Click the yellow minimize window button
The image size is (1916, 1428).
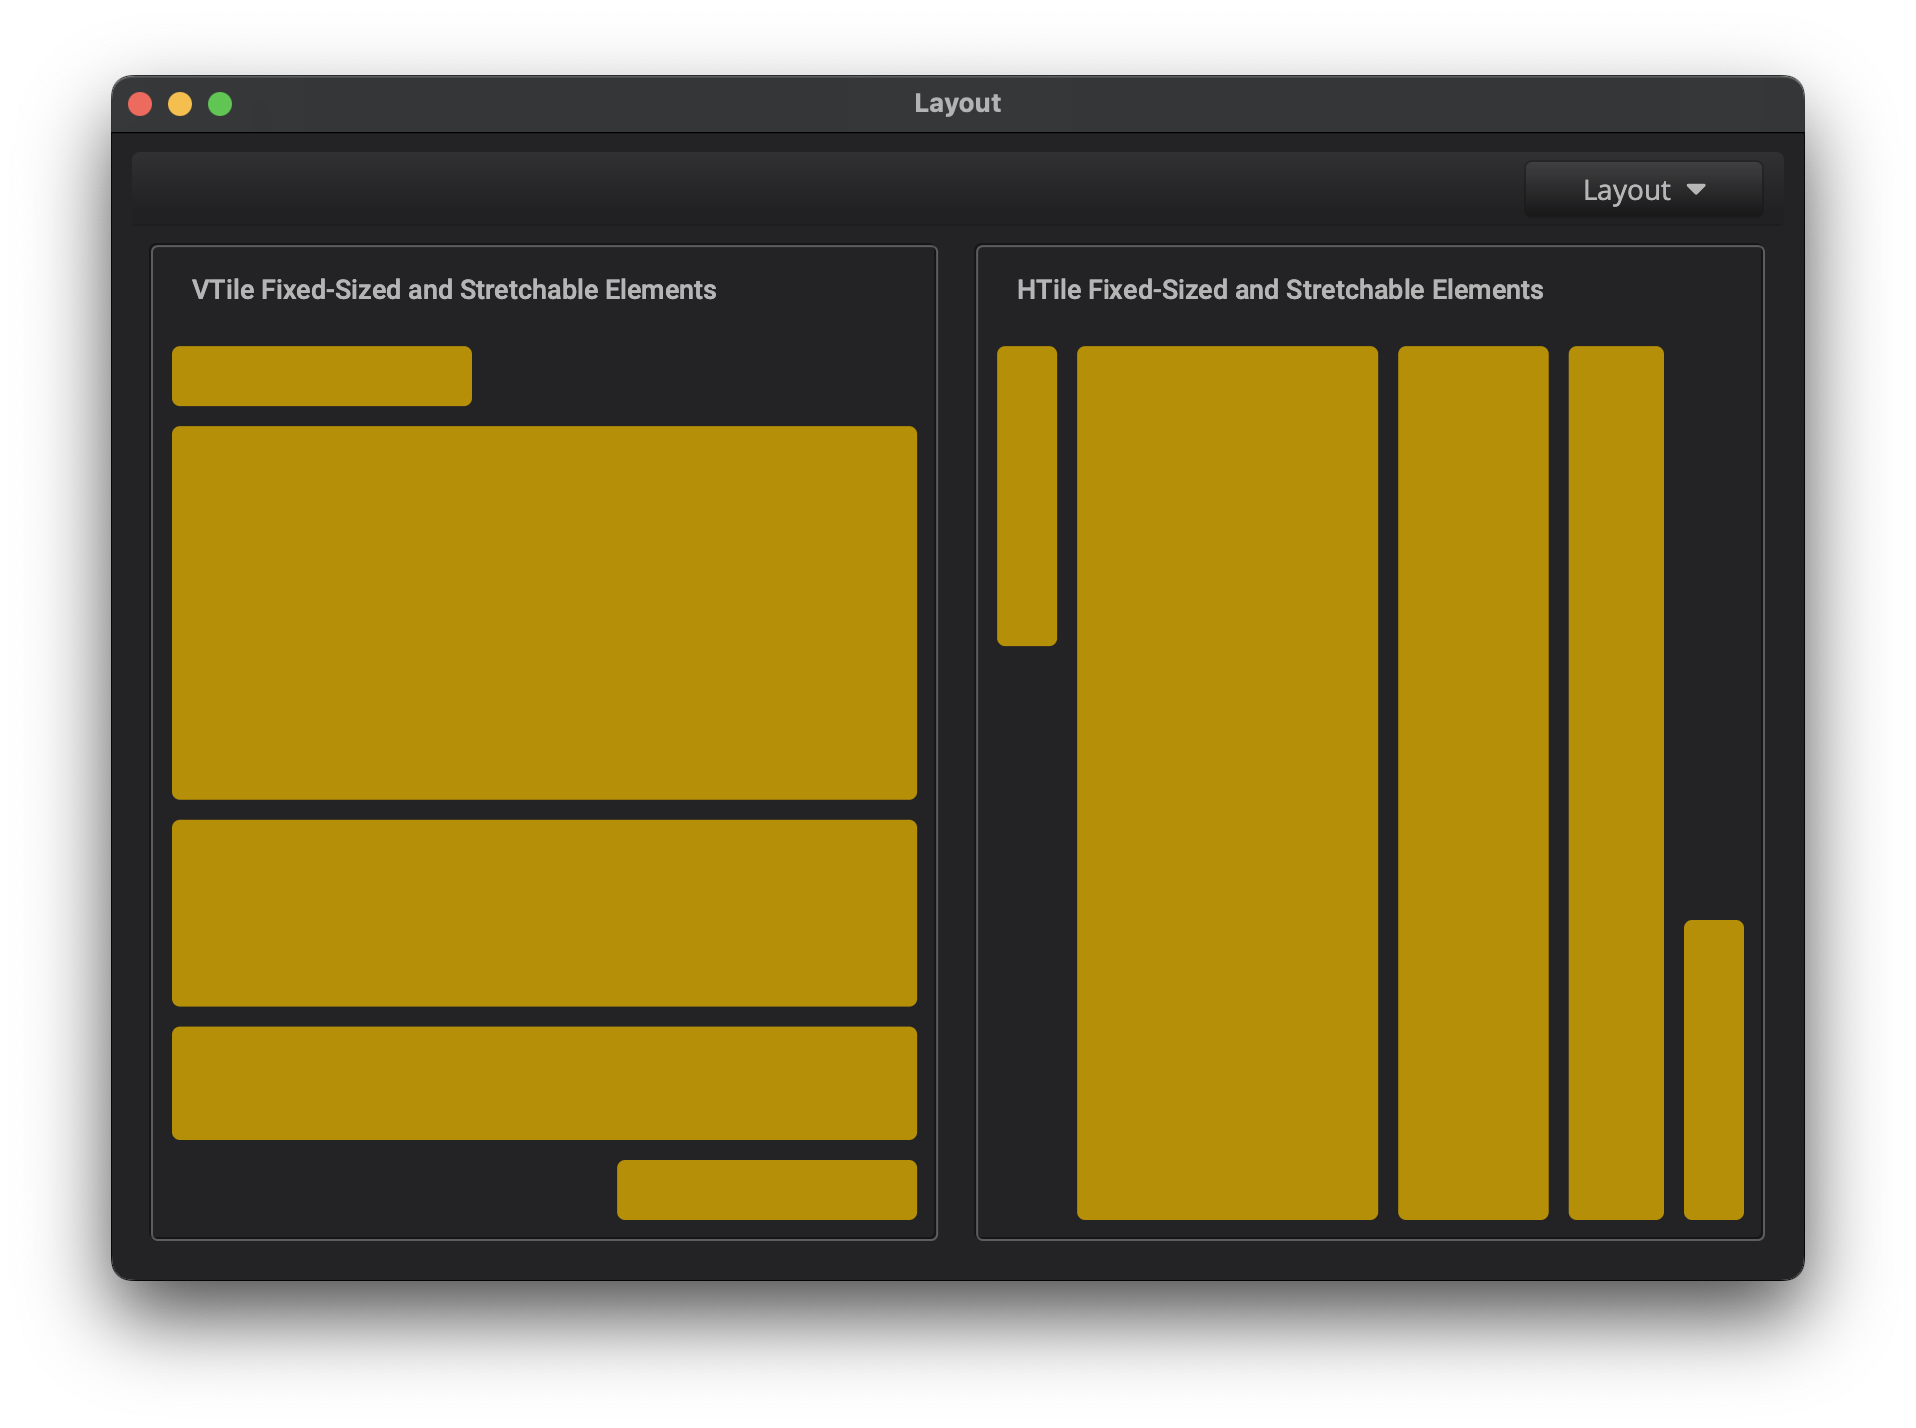point(180,104)
